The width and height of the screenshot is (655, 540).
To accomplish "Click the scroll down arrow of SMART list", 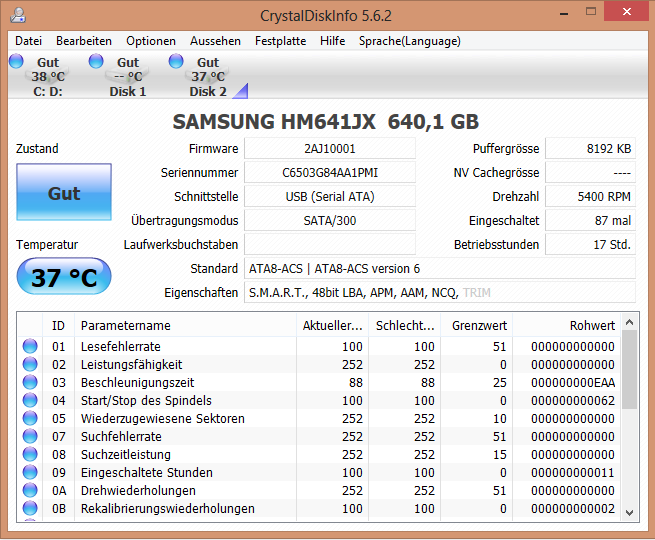I will pyautogui.click(x=630, y=512).
